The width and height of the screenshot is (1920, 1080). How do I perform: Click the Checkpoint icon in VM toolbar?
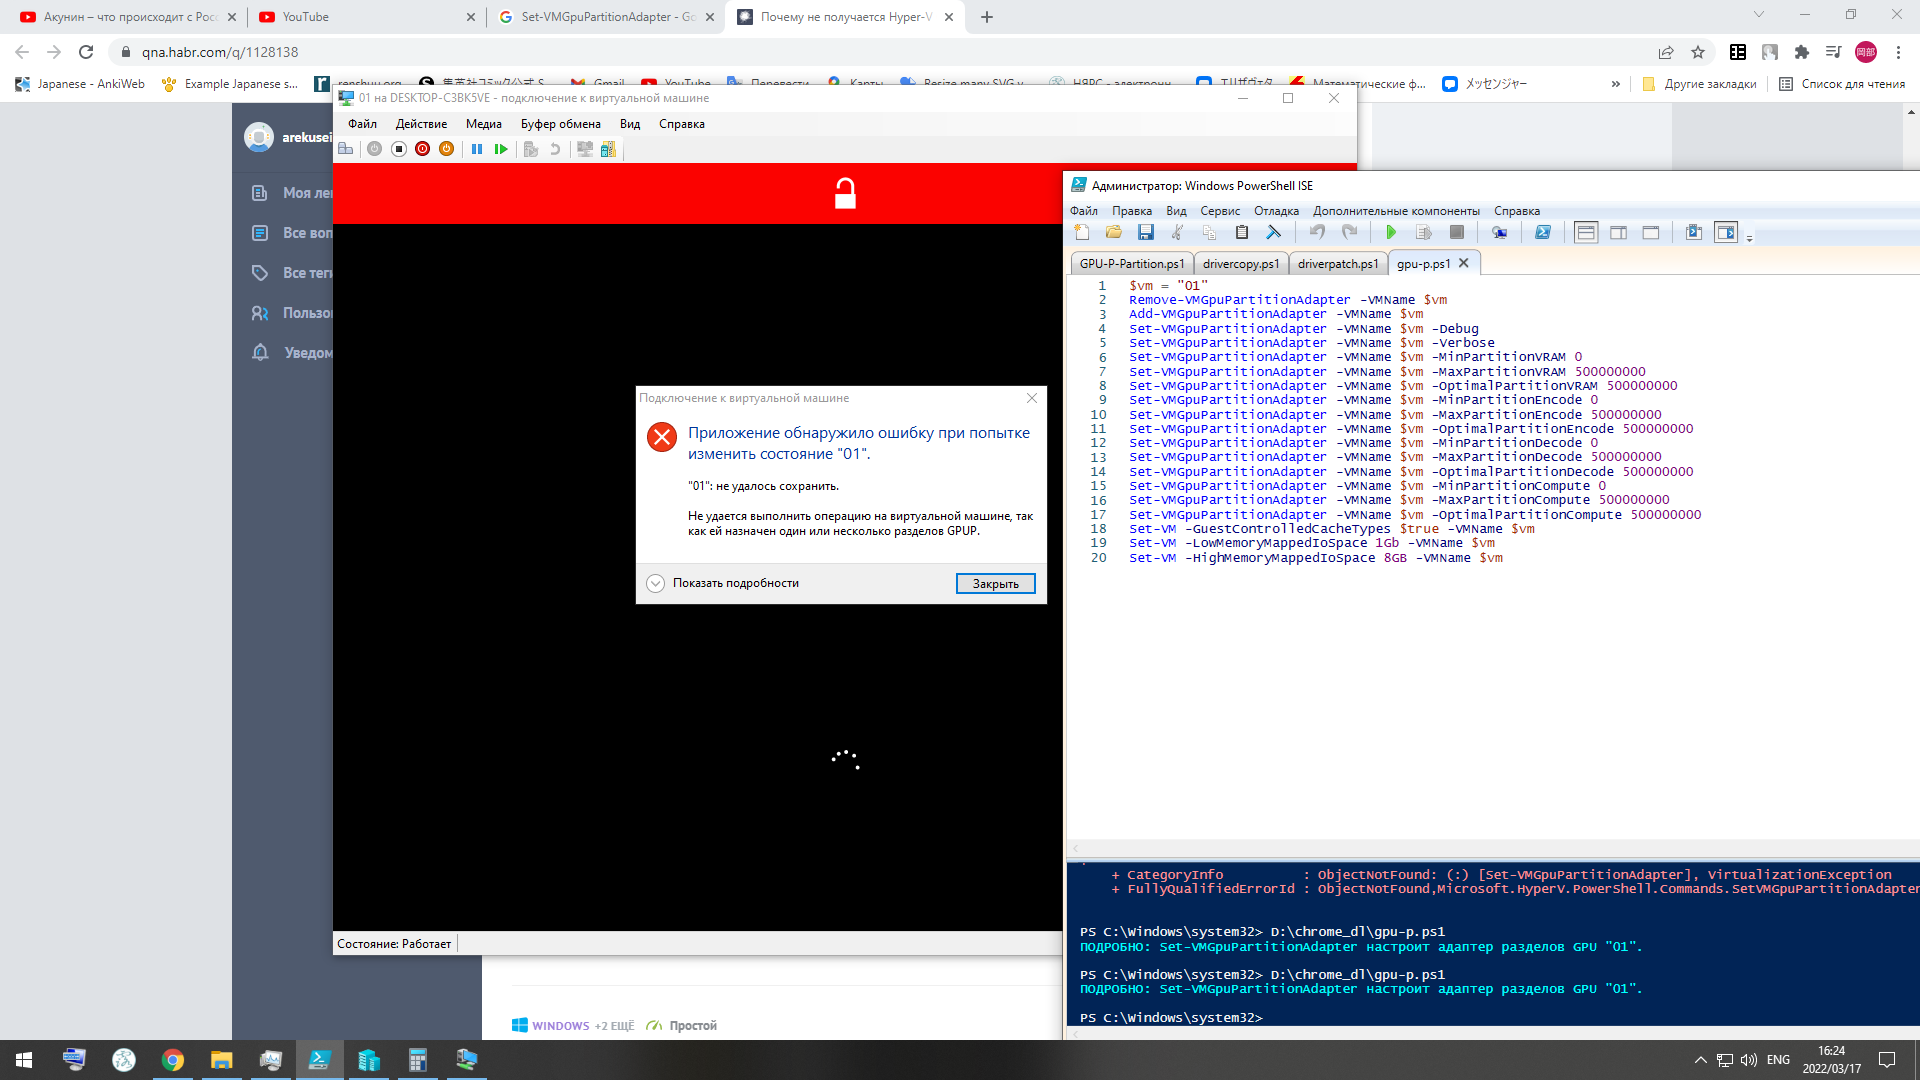coord(531,149)
